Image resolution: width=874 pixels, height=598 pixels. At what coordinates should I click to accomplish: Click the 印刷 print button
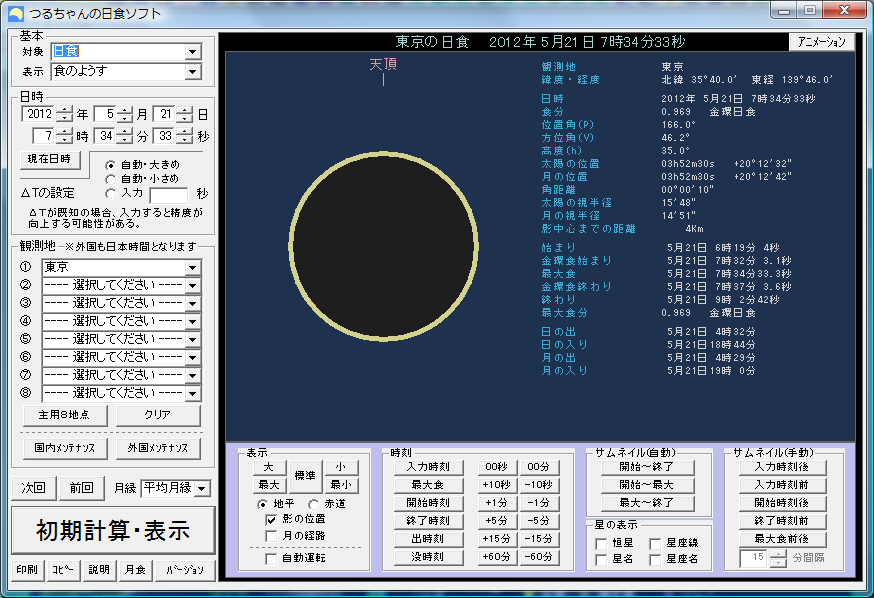(27, 570)
